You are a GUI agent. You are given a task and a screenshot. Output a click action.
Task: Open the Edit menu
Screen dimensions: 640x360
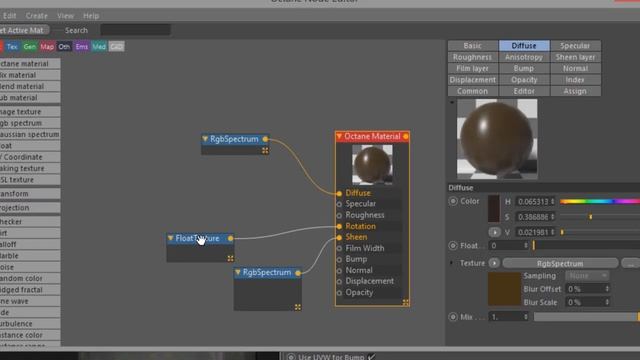coord(9,16)
